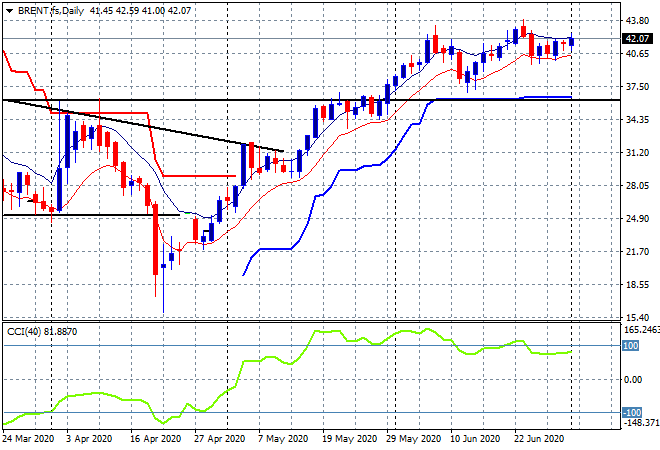Click the -148.371 CCI scale minimum
The height and width of the screenshot is (450, 660).
641,423
